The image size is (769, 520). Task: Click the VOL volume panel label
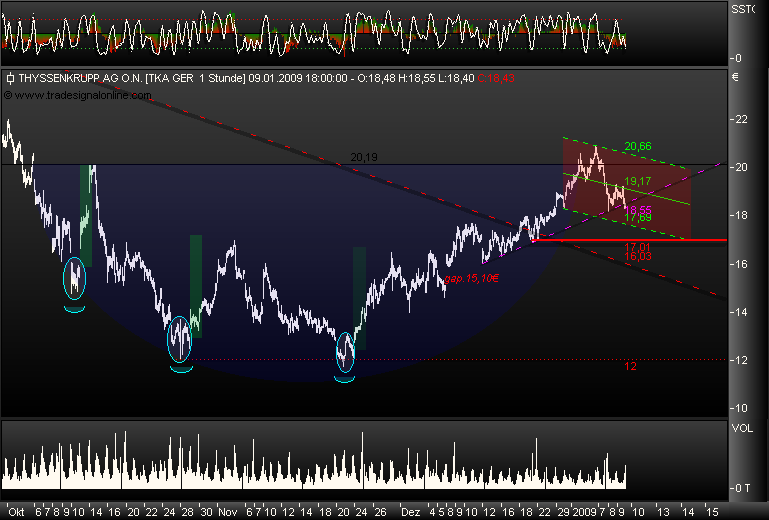742,427
